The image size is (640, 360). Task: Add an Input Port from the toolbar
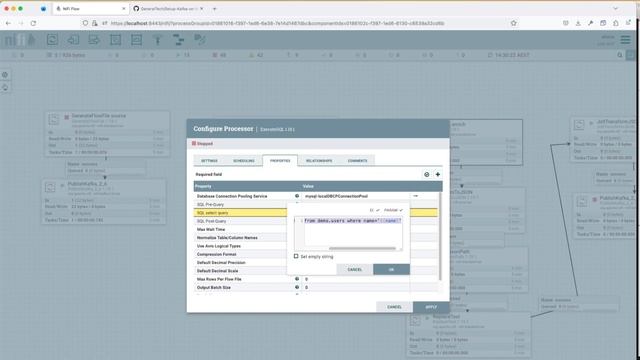tap(73, 40)
